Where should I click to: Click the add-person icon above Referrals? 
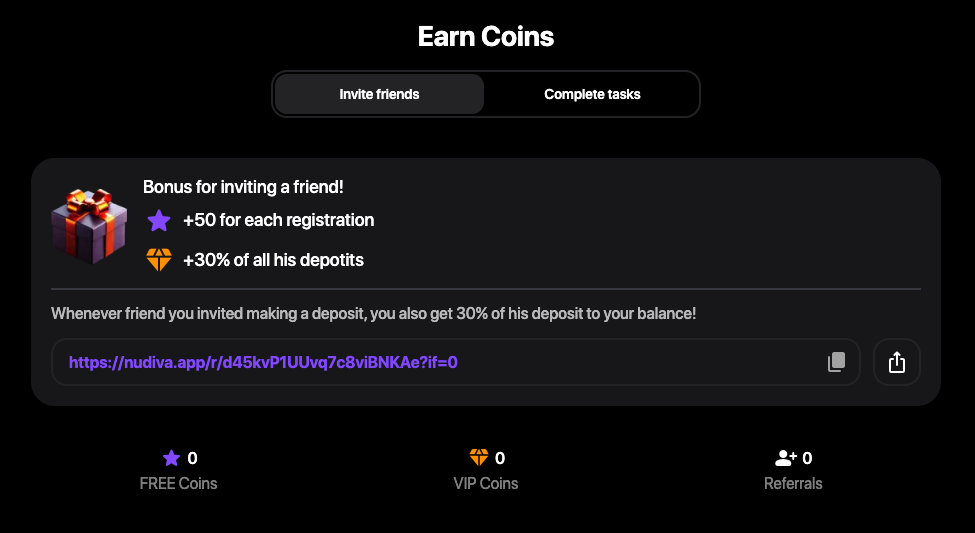pyautogui.click(x=786, y=458)
